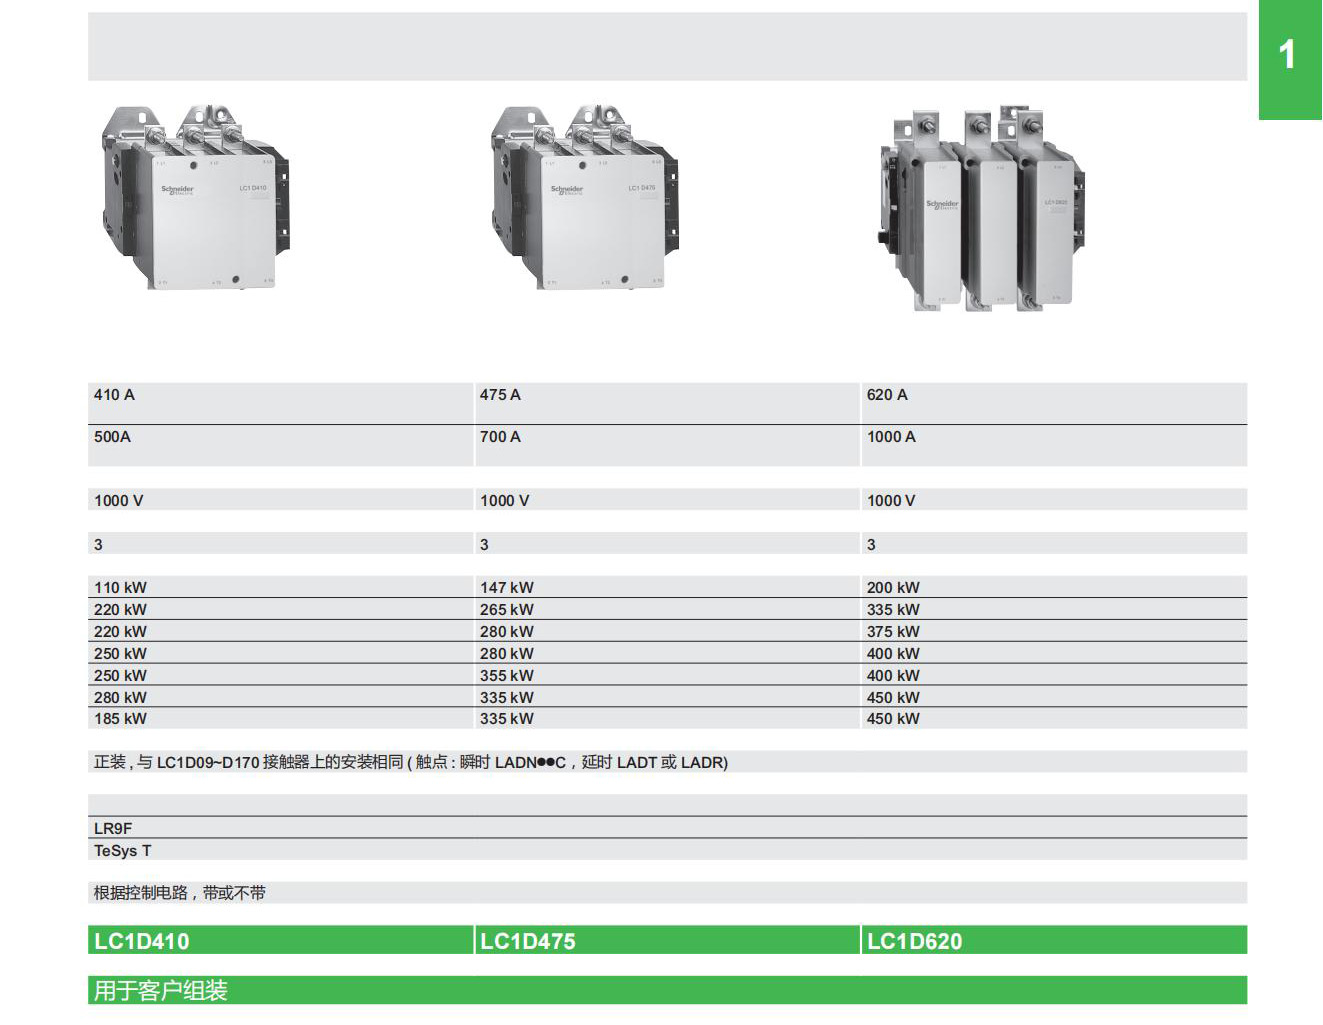
Task: Select the 410 A rated current cell
Action: tap(115, 395)
